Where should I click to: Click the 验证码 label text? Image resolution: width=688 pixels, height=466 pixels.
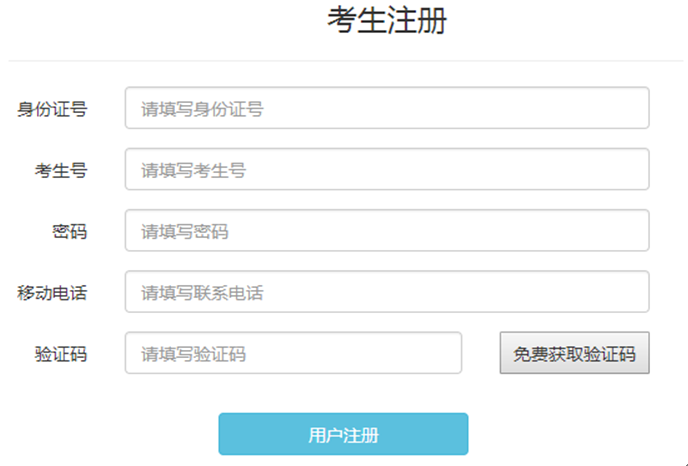pos(60,353)
